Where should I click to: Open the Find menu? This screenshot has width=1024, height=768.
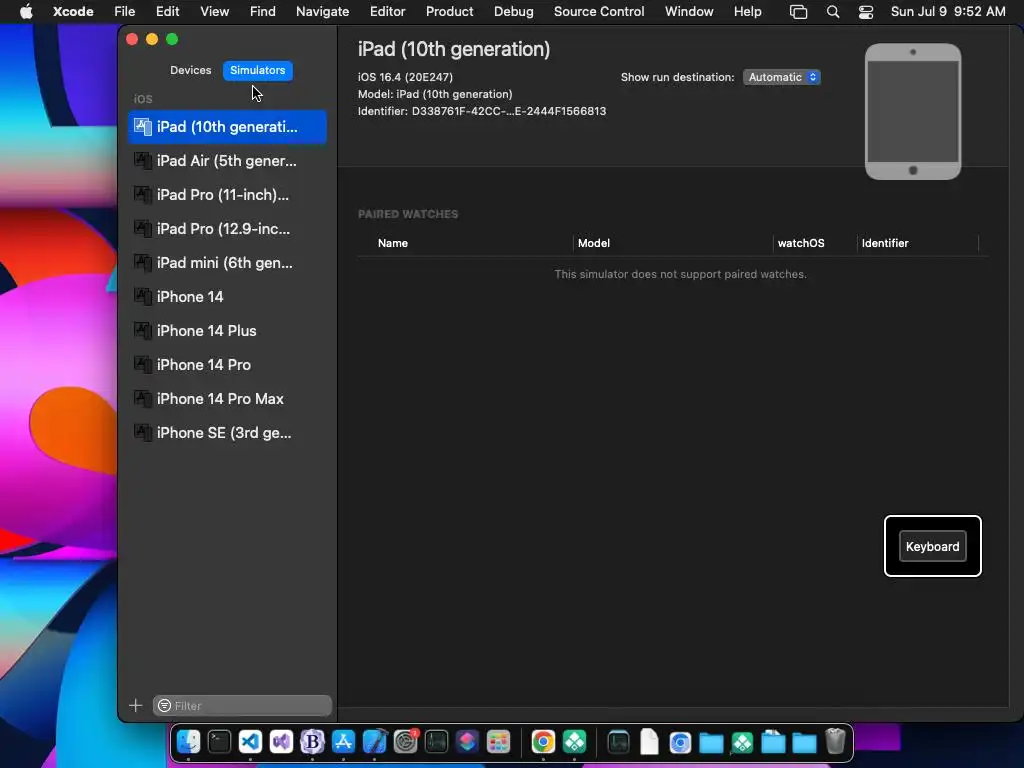(263, 12)
